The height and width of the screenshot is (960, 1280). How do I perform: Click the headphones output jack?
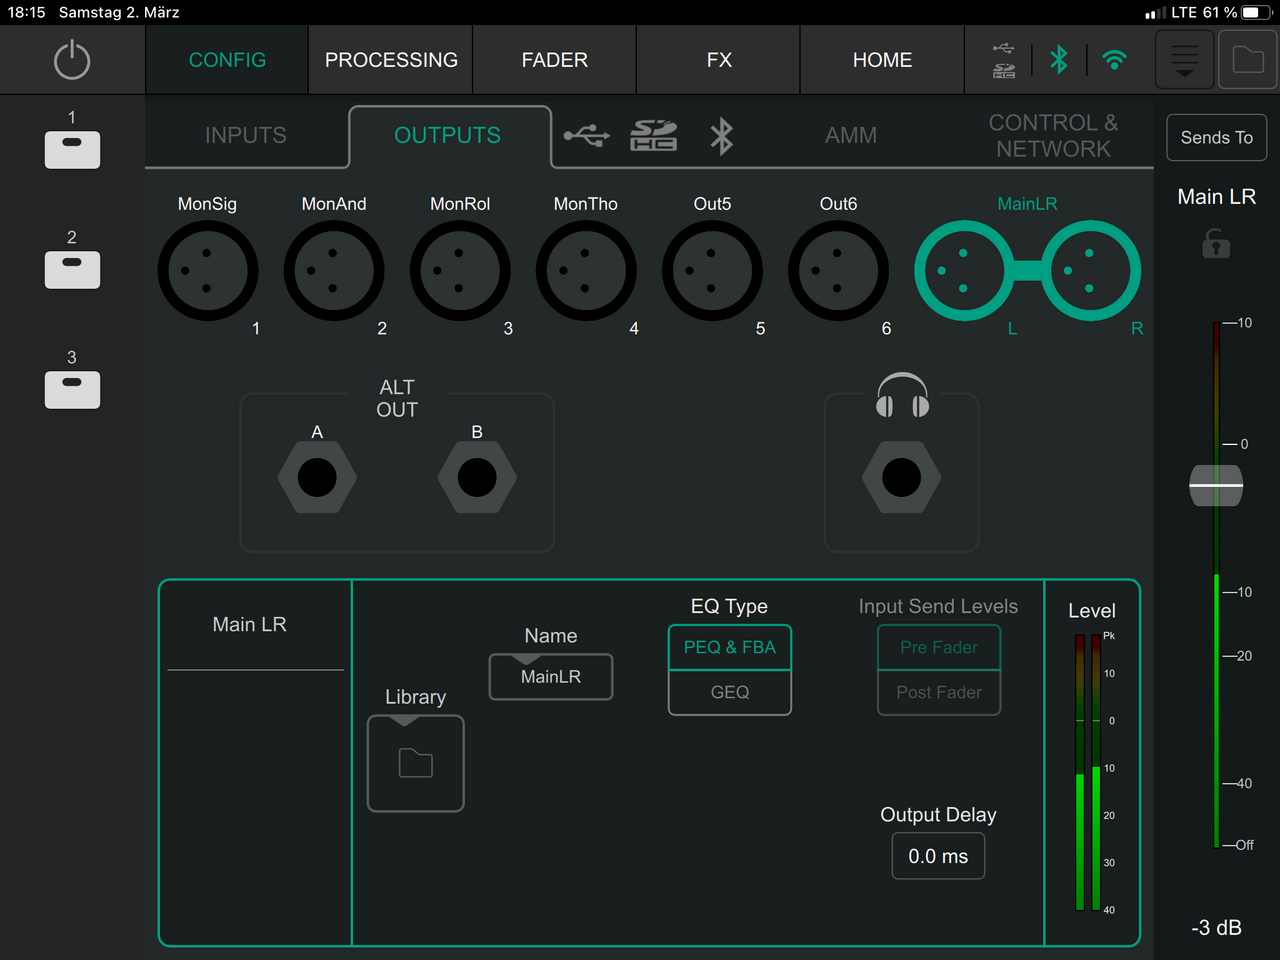[901, 478]
